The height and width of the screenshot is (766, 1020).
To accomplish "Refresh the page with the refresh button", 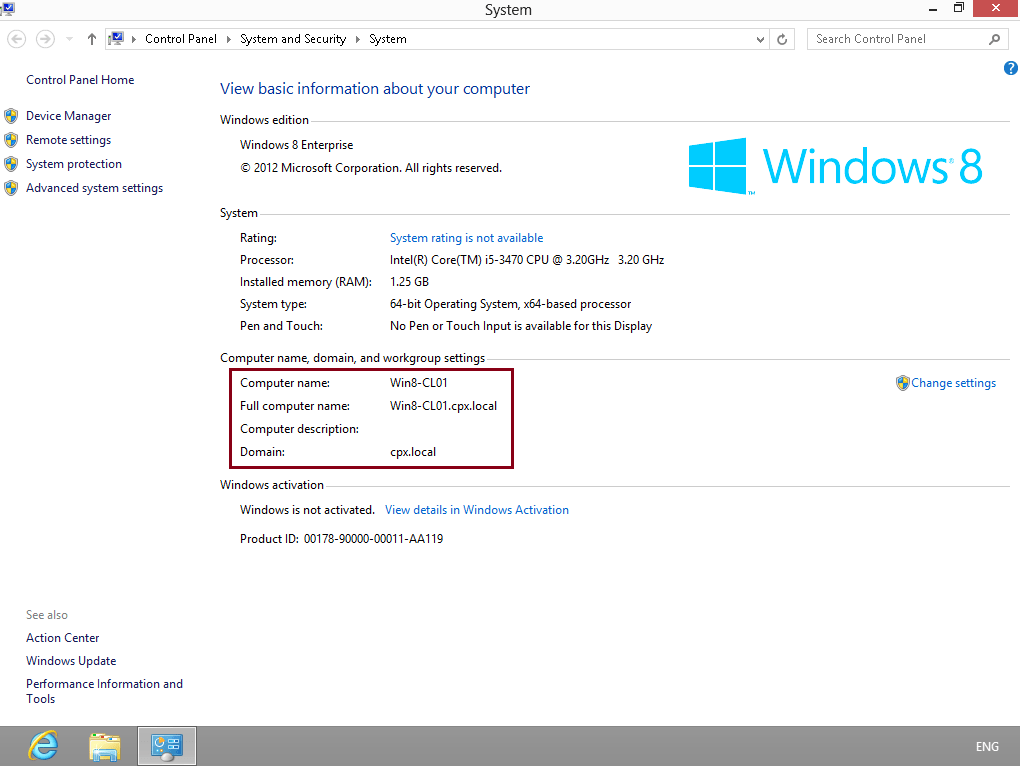I will pyautogui.click(x=782, y=40).
